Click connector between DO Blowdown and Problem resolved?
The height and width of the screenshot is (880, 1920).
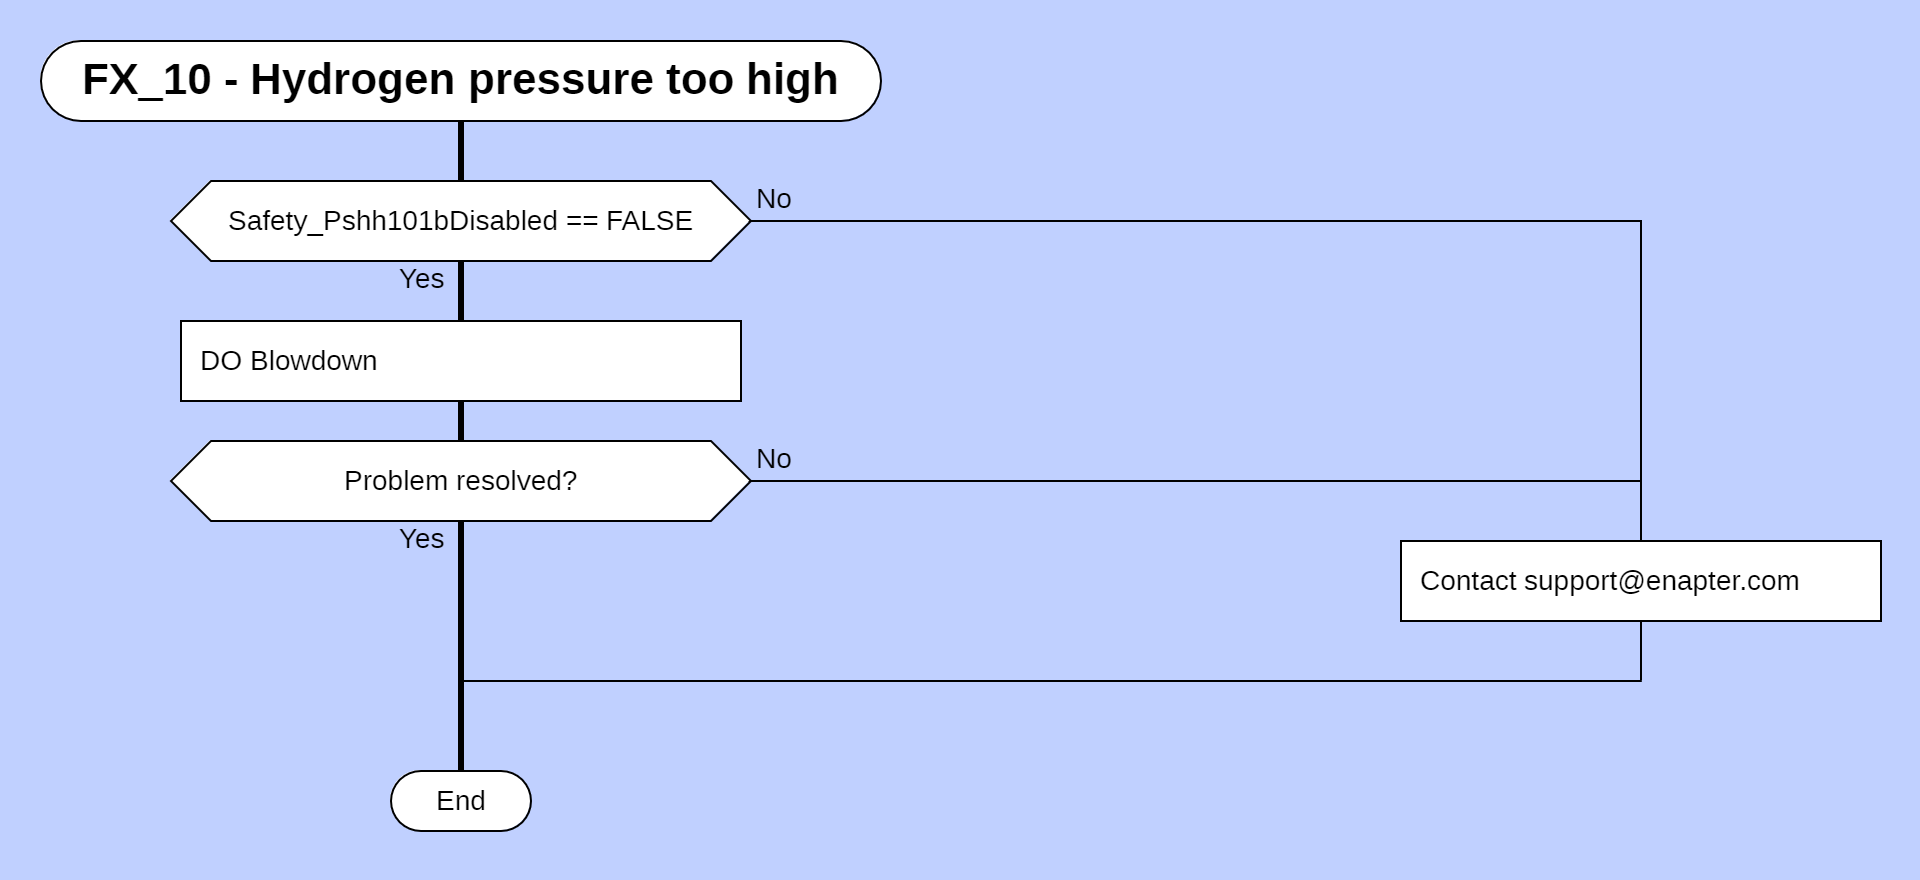[x=460, y=421]
